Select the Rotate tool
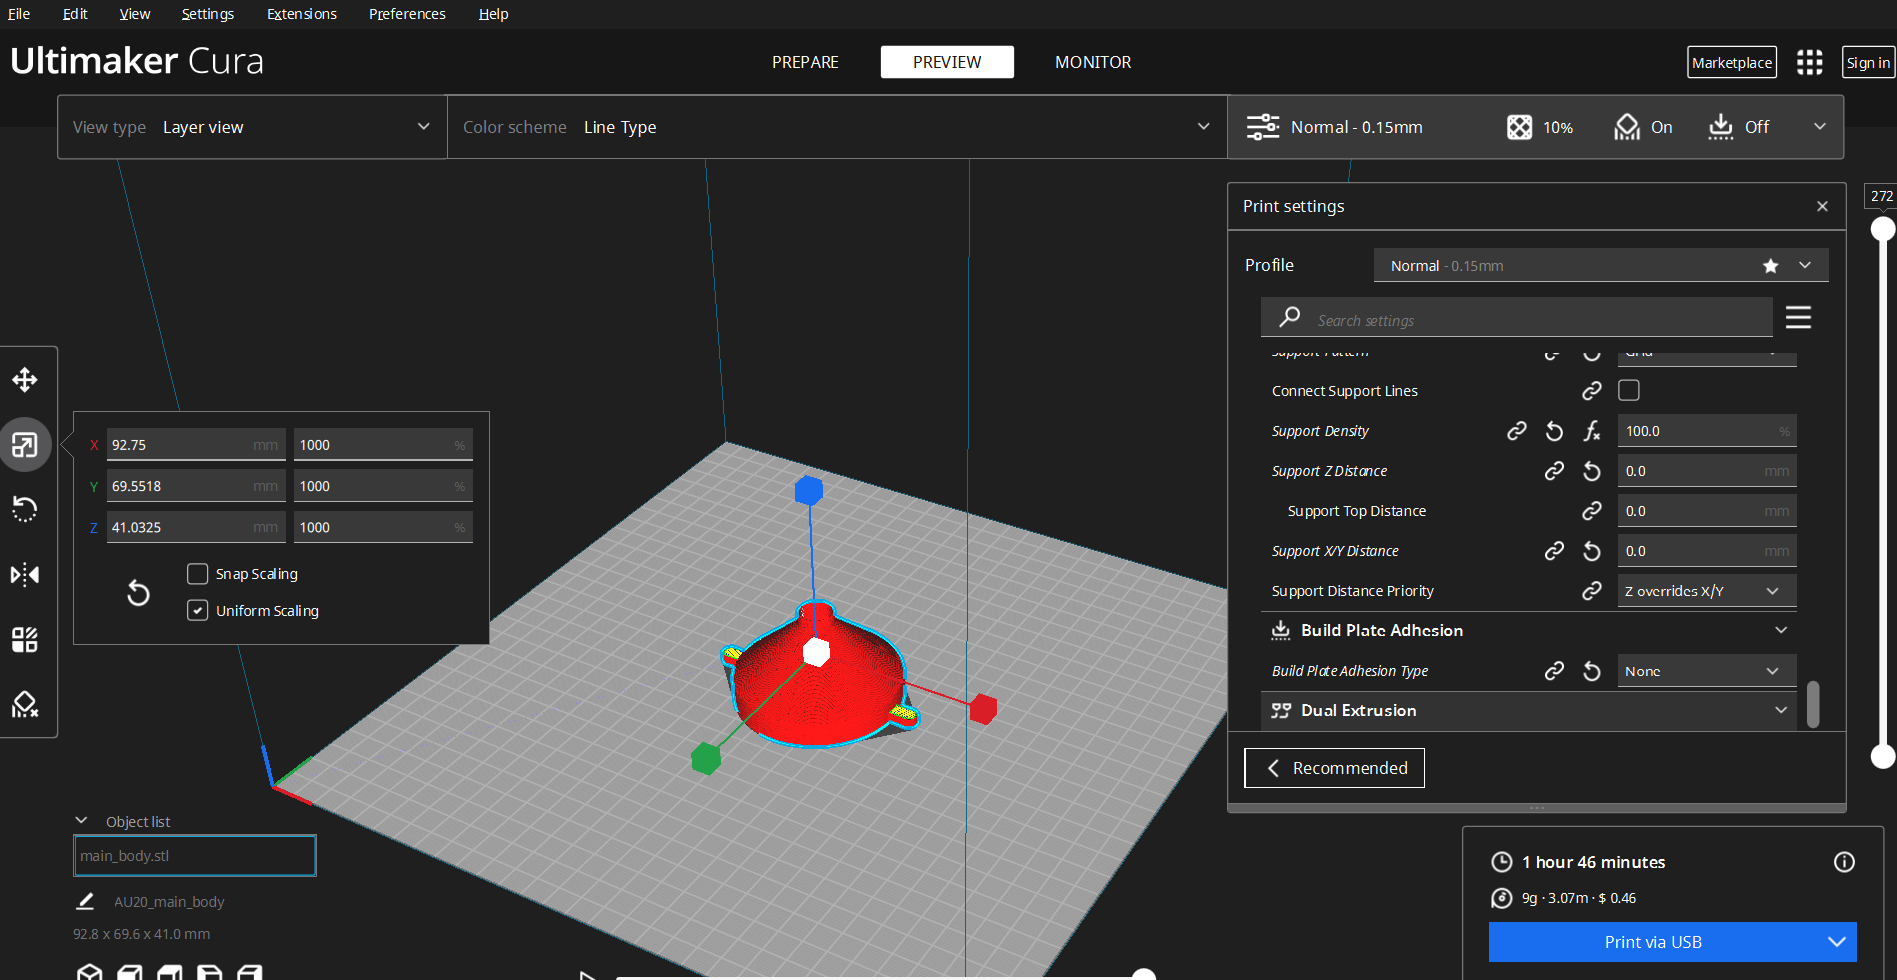Image resolution: width=1897 pixels, height=980 pixels. coord(25,510)
